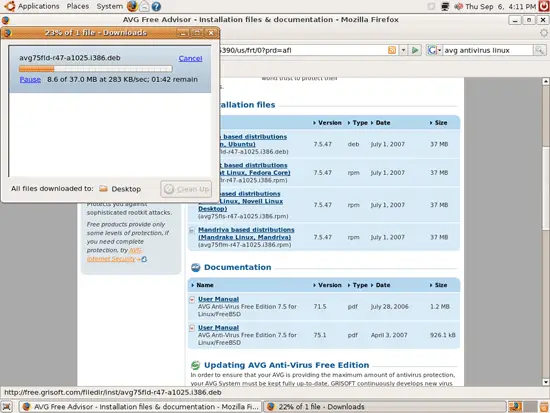Click the search magnifier icon
This screenshot has width=550, height=413.
(x=539, y=50)
